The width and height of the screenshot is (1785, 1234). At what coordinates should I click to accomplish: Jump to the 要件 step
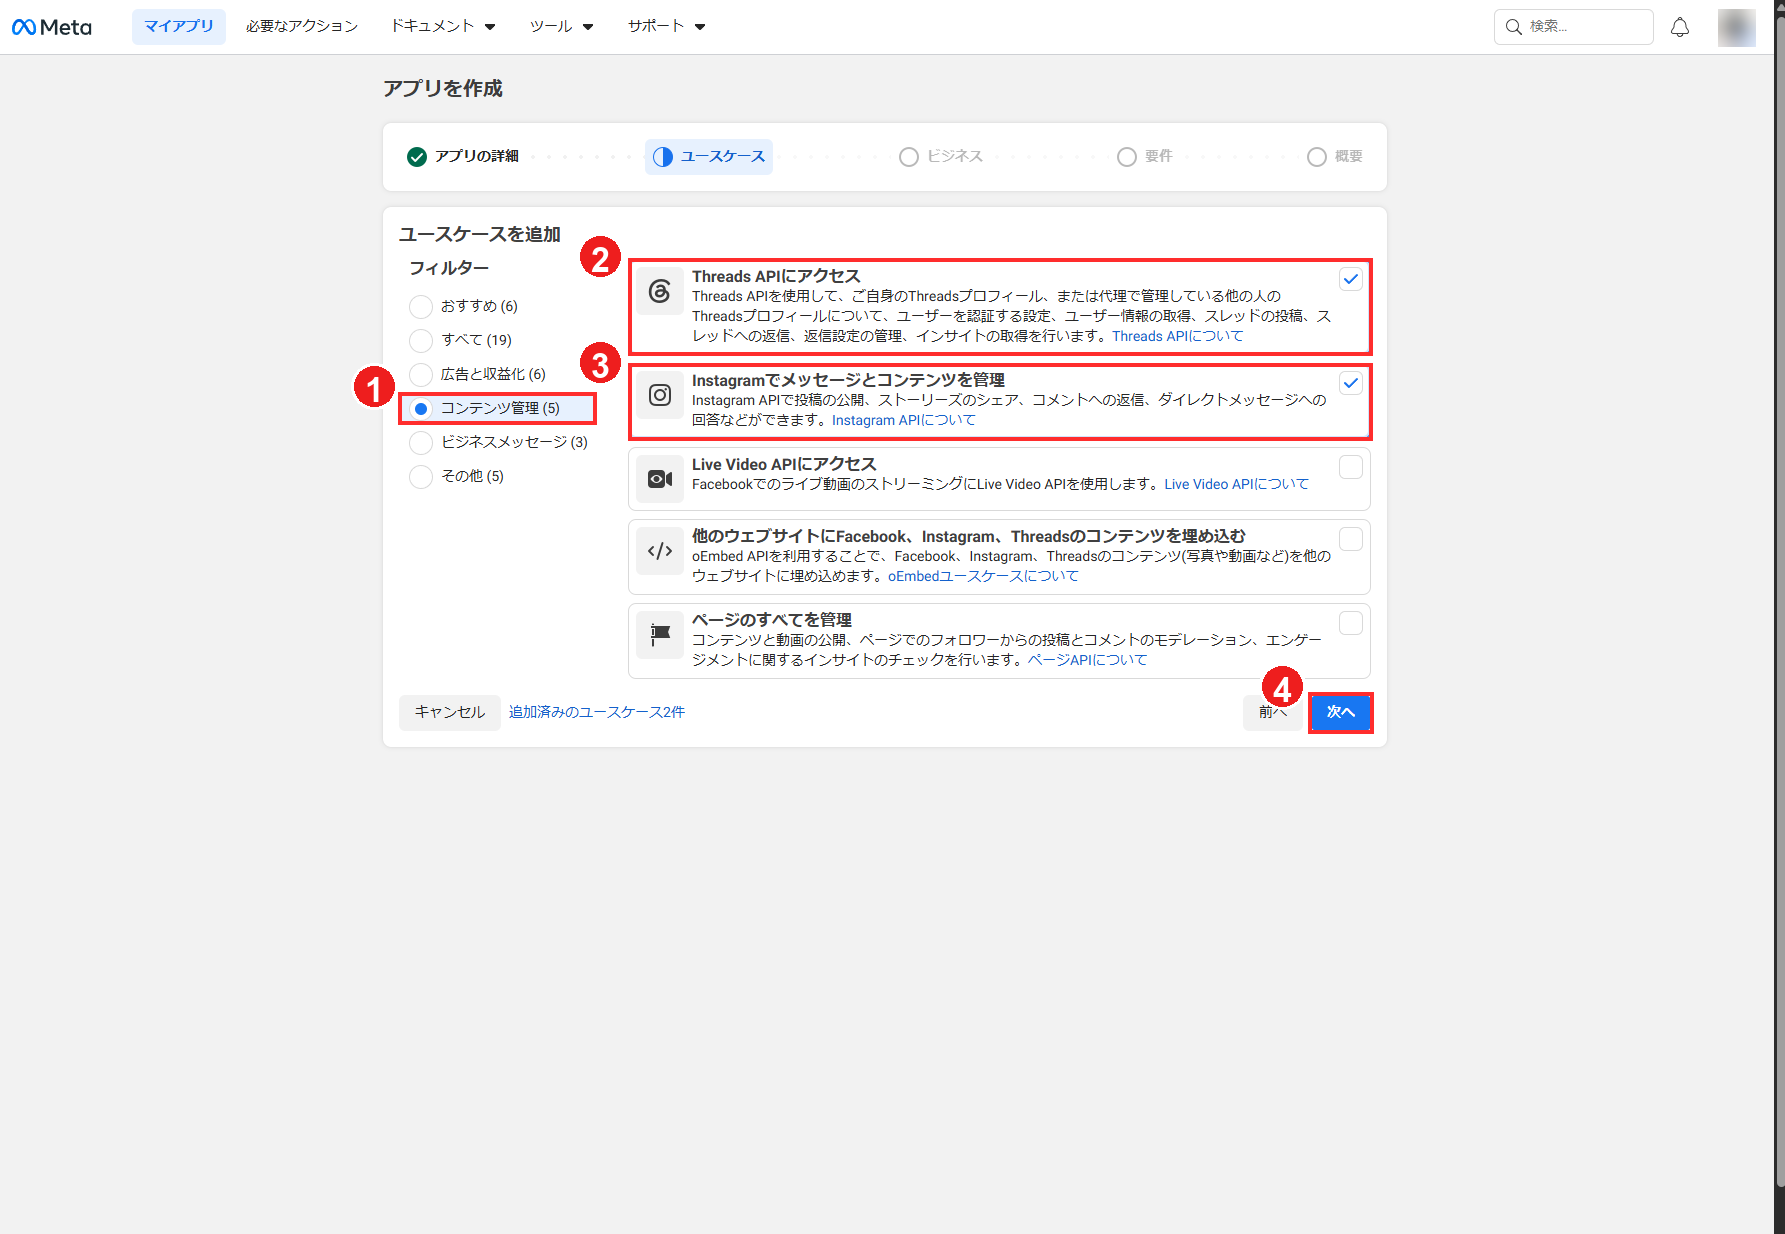tap(1145, 157)
